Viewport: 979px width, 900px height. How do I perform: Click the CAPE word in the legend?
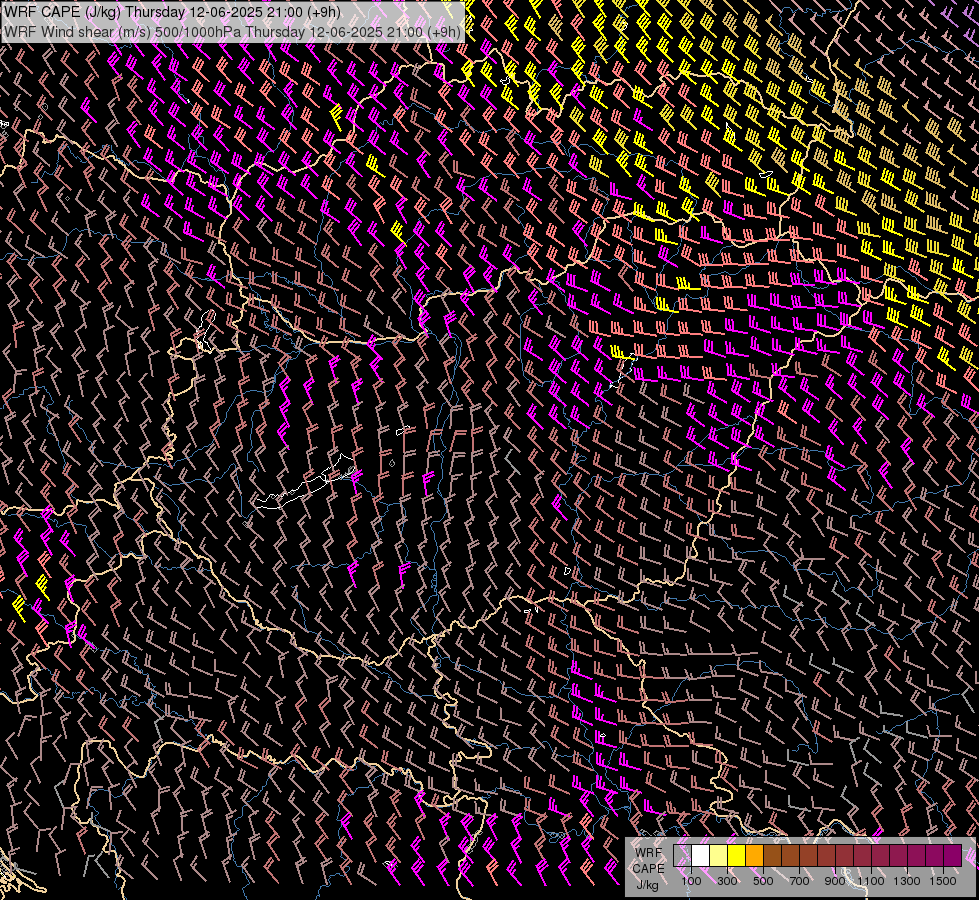tap(648, 869)
